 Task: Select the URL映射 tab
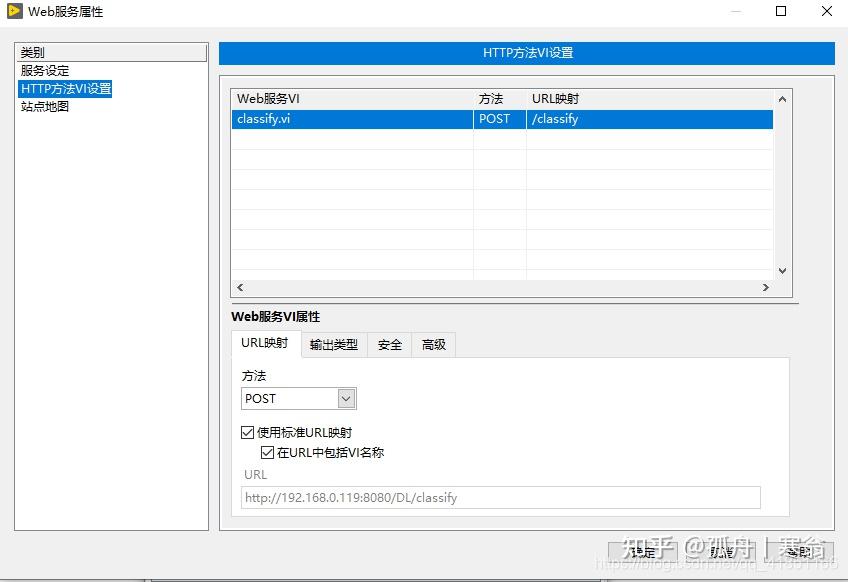tap(264, 344)
